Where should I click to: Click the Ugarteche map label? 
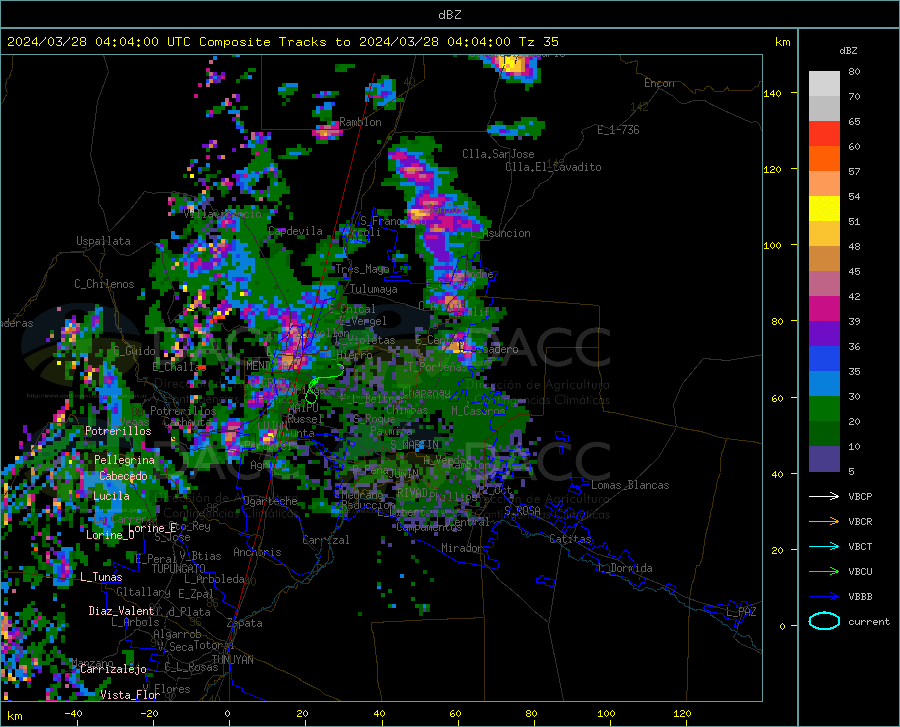[x=270, y=501]
